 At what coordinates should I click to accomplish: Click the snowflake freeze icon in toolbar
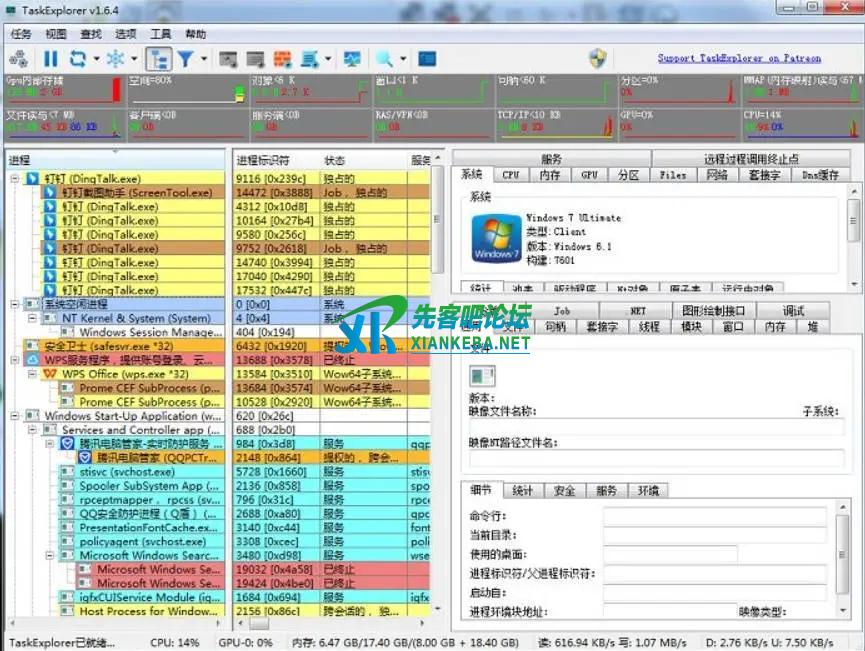tap(116, 59)
